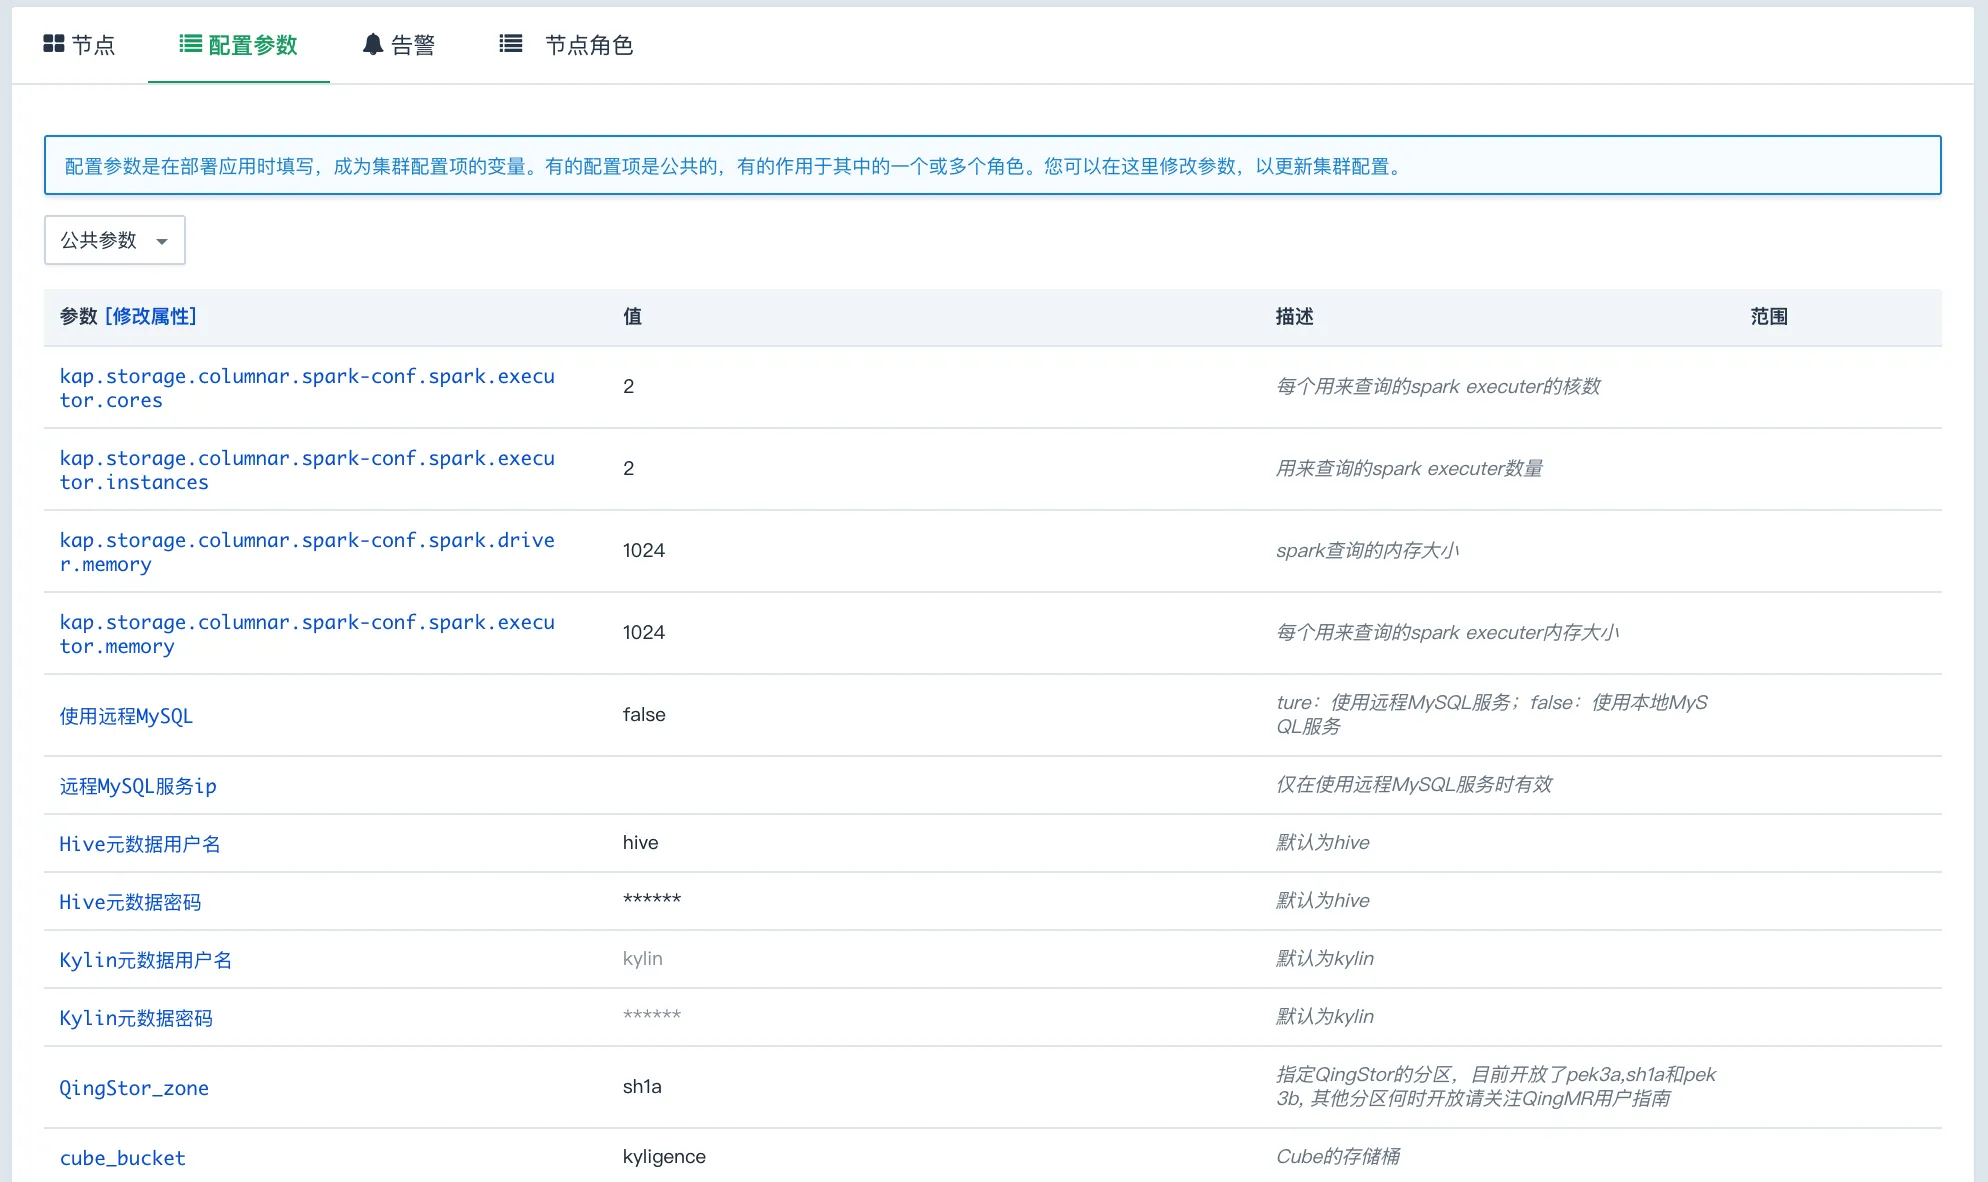Image resolution: width=1988 pixels, height=1182 pixels.
Task: Select the 配置参数 tab label
Action: 253,45
